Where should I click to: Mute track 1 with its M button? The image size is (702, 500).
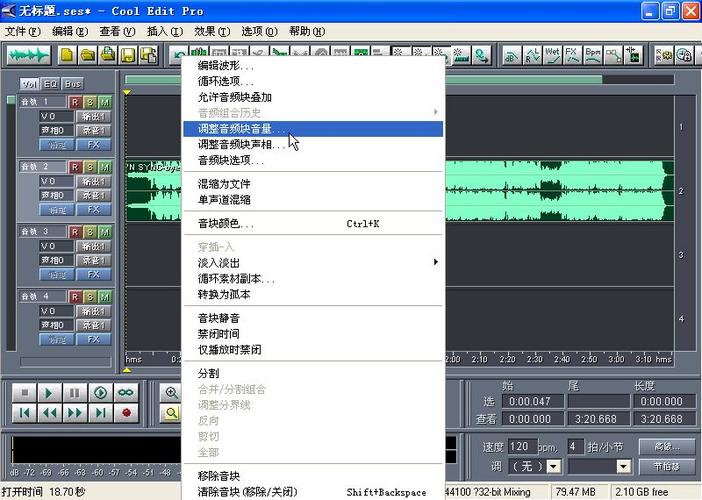click(x=105, y=102)
